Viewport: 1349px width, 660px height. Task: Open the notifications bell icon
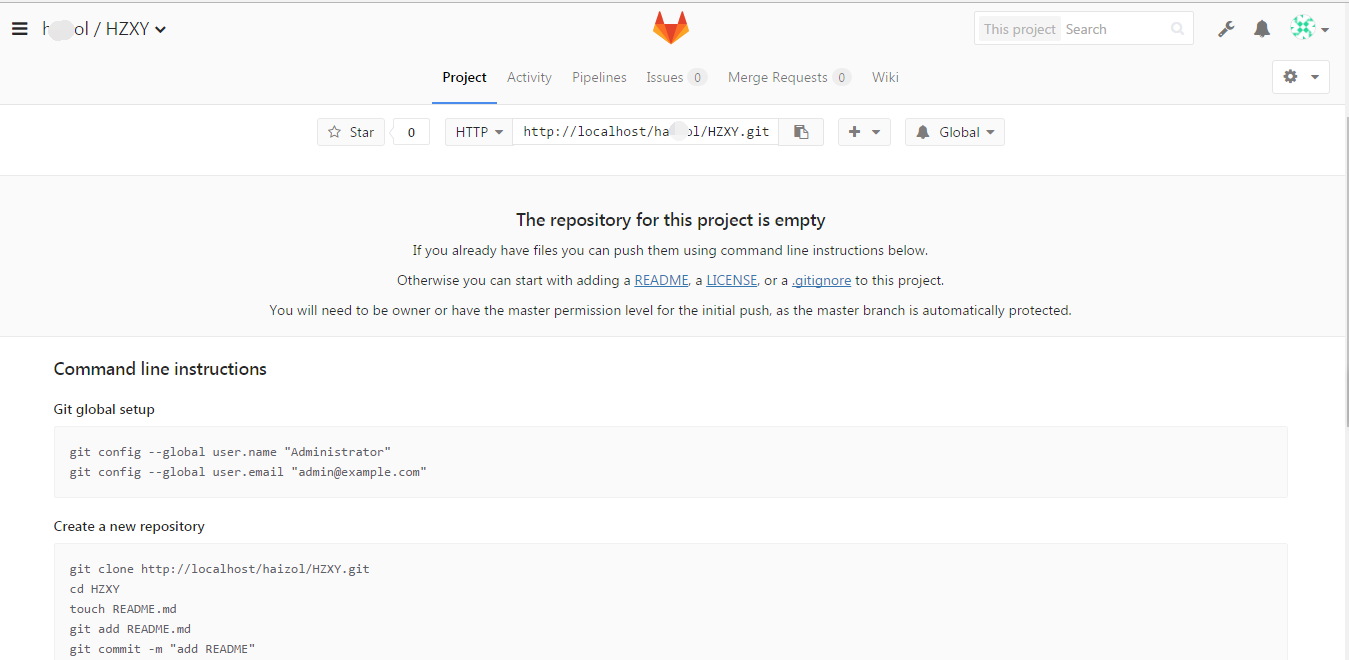[x=1262, y=29]
